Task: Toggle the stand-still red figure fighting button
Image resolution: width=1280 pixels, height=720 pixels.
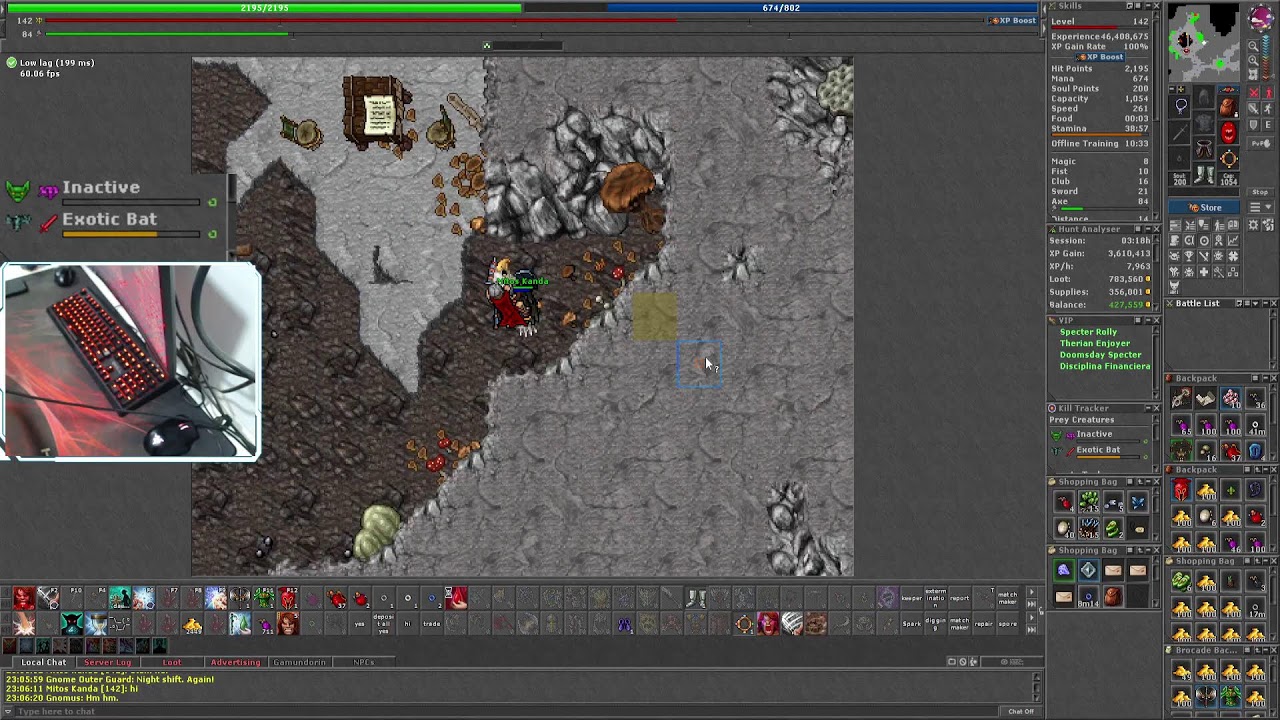Action: coord(1268,92)
